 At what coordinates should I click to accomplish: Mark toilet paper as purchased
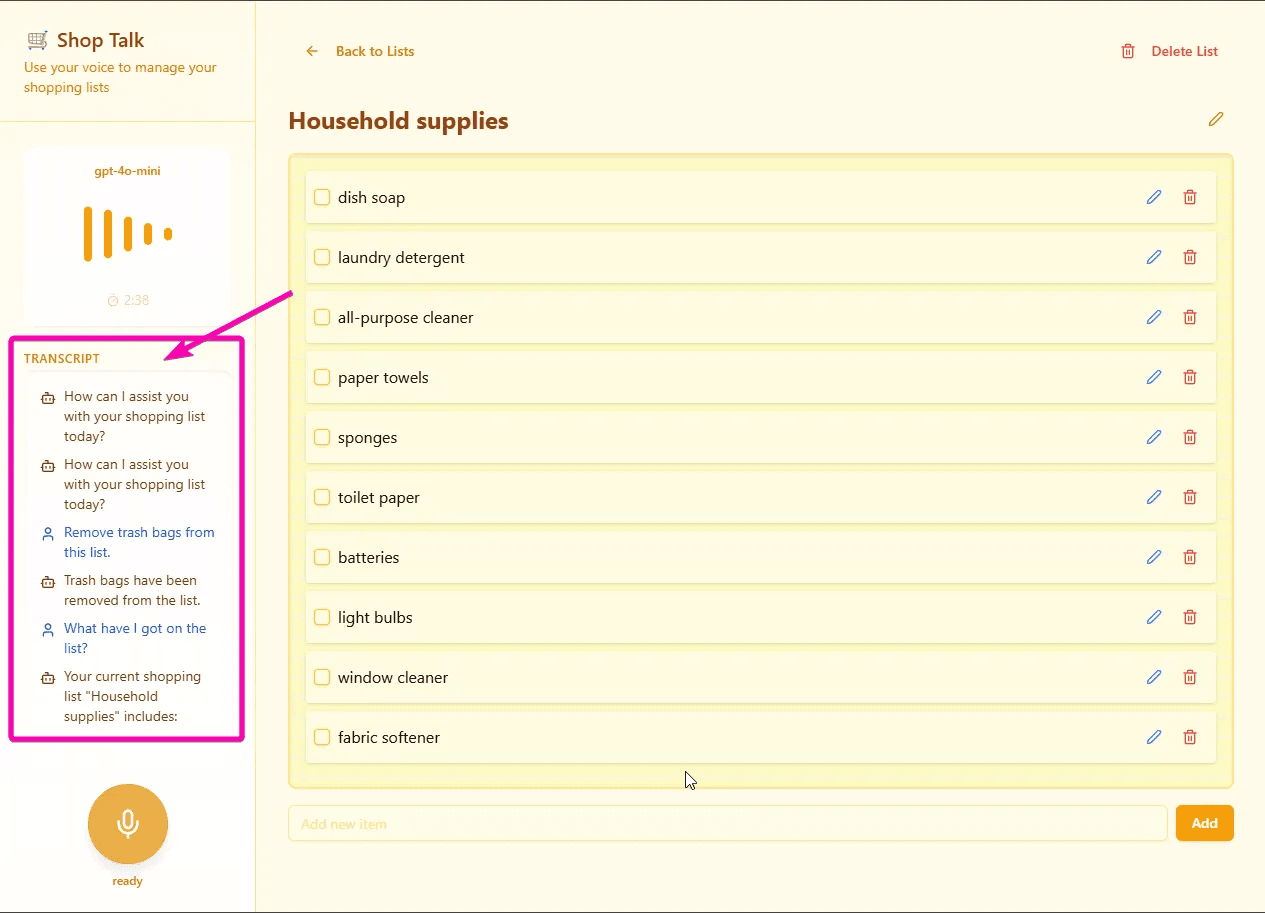click(322, 497)
